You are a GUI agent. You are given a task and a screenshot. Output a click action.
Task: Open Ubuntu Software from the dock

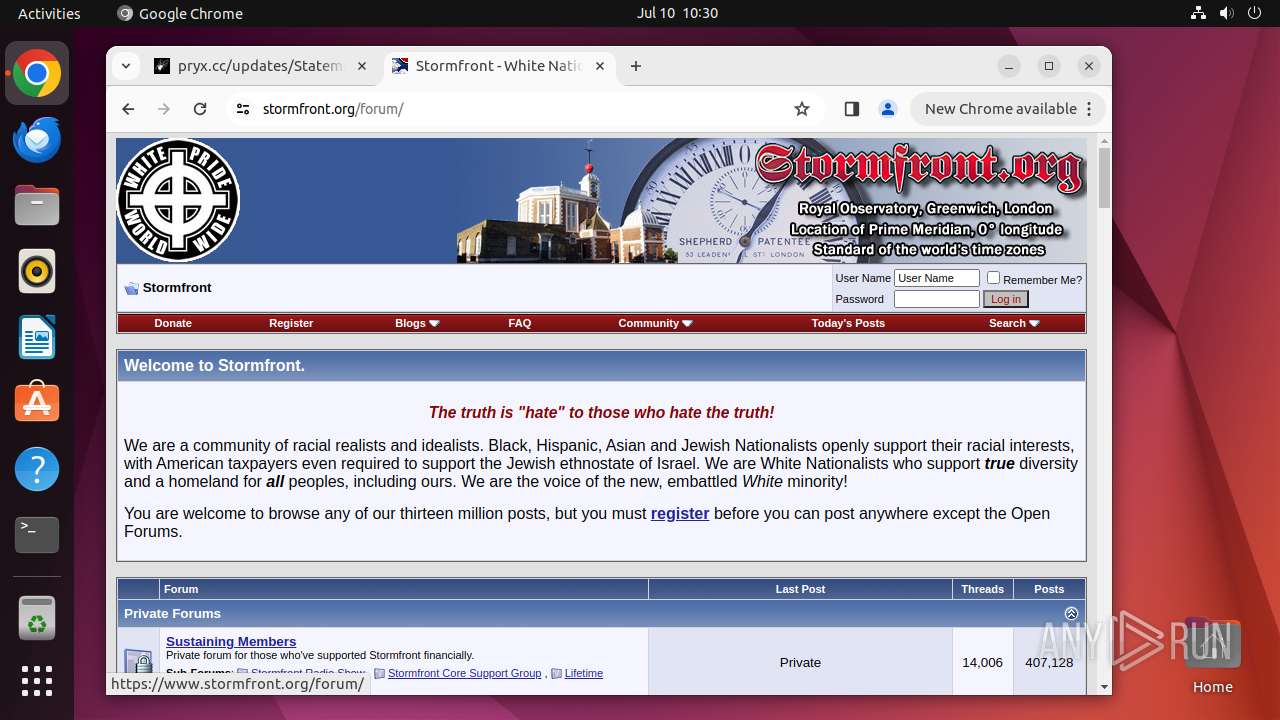click(37, 403)
